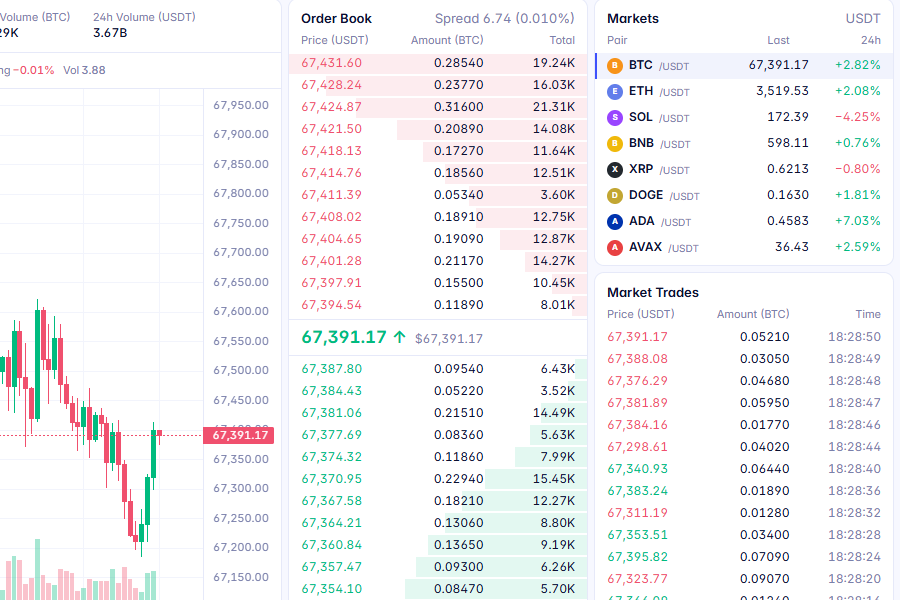Click the red 67,391.17 chart price tag
Viewport: 900px width, 600px height.
[239, 435]
